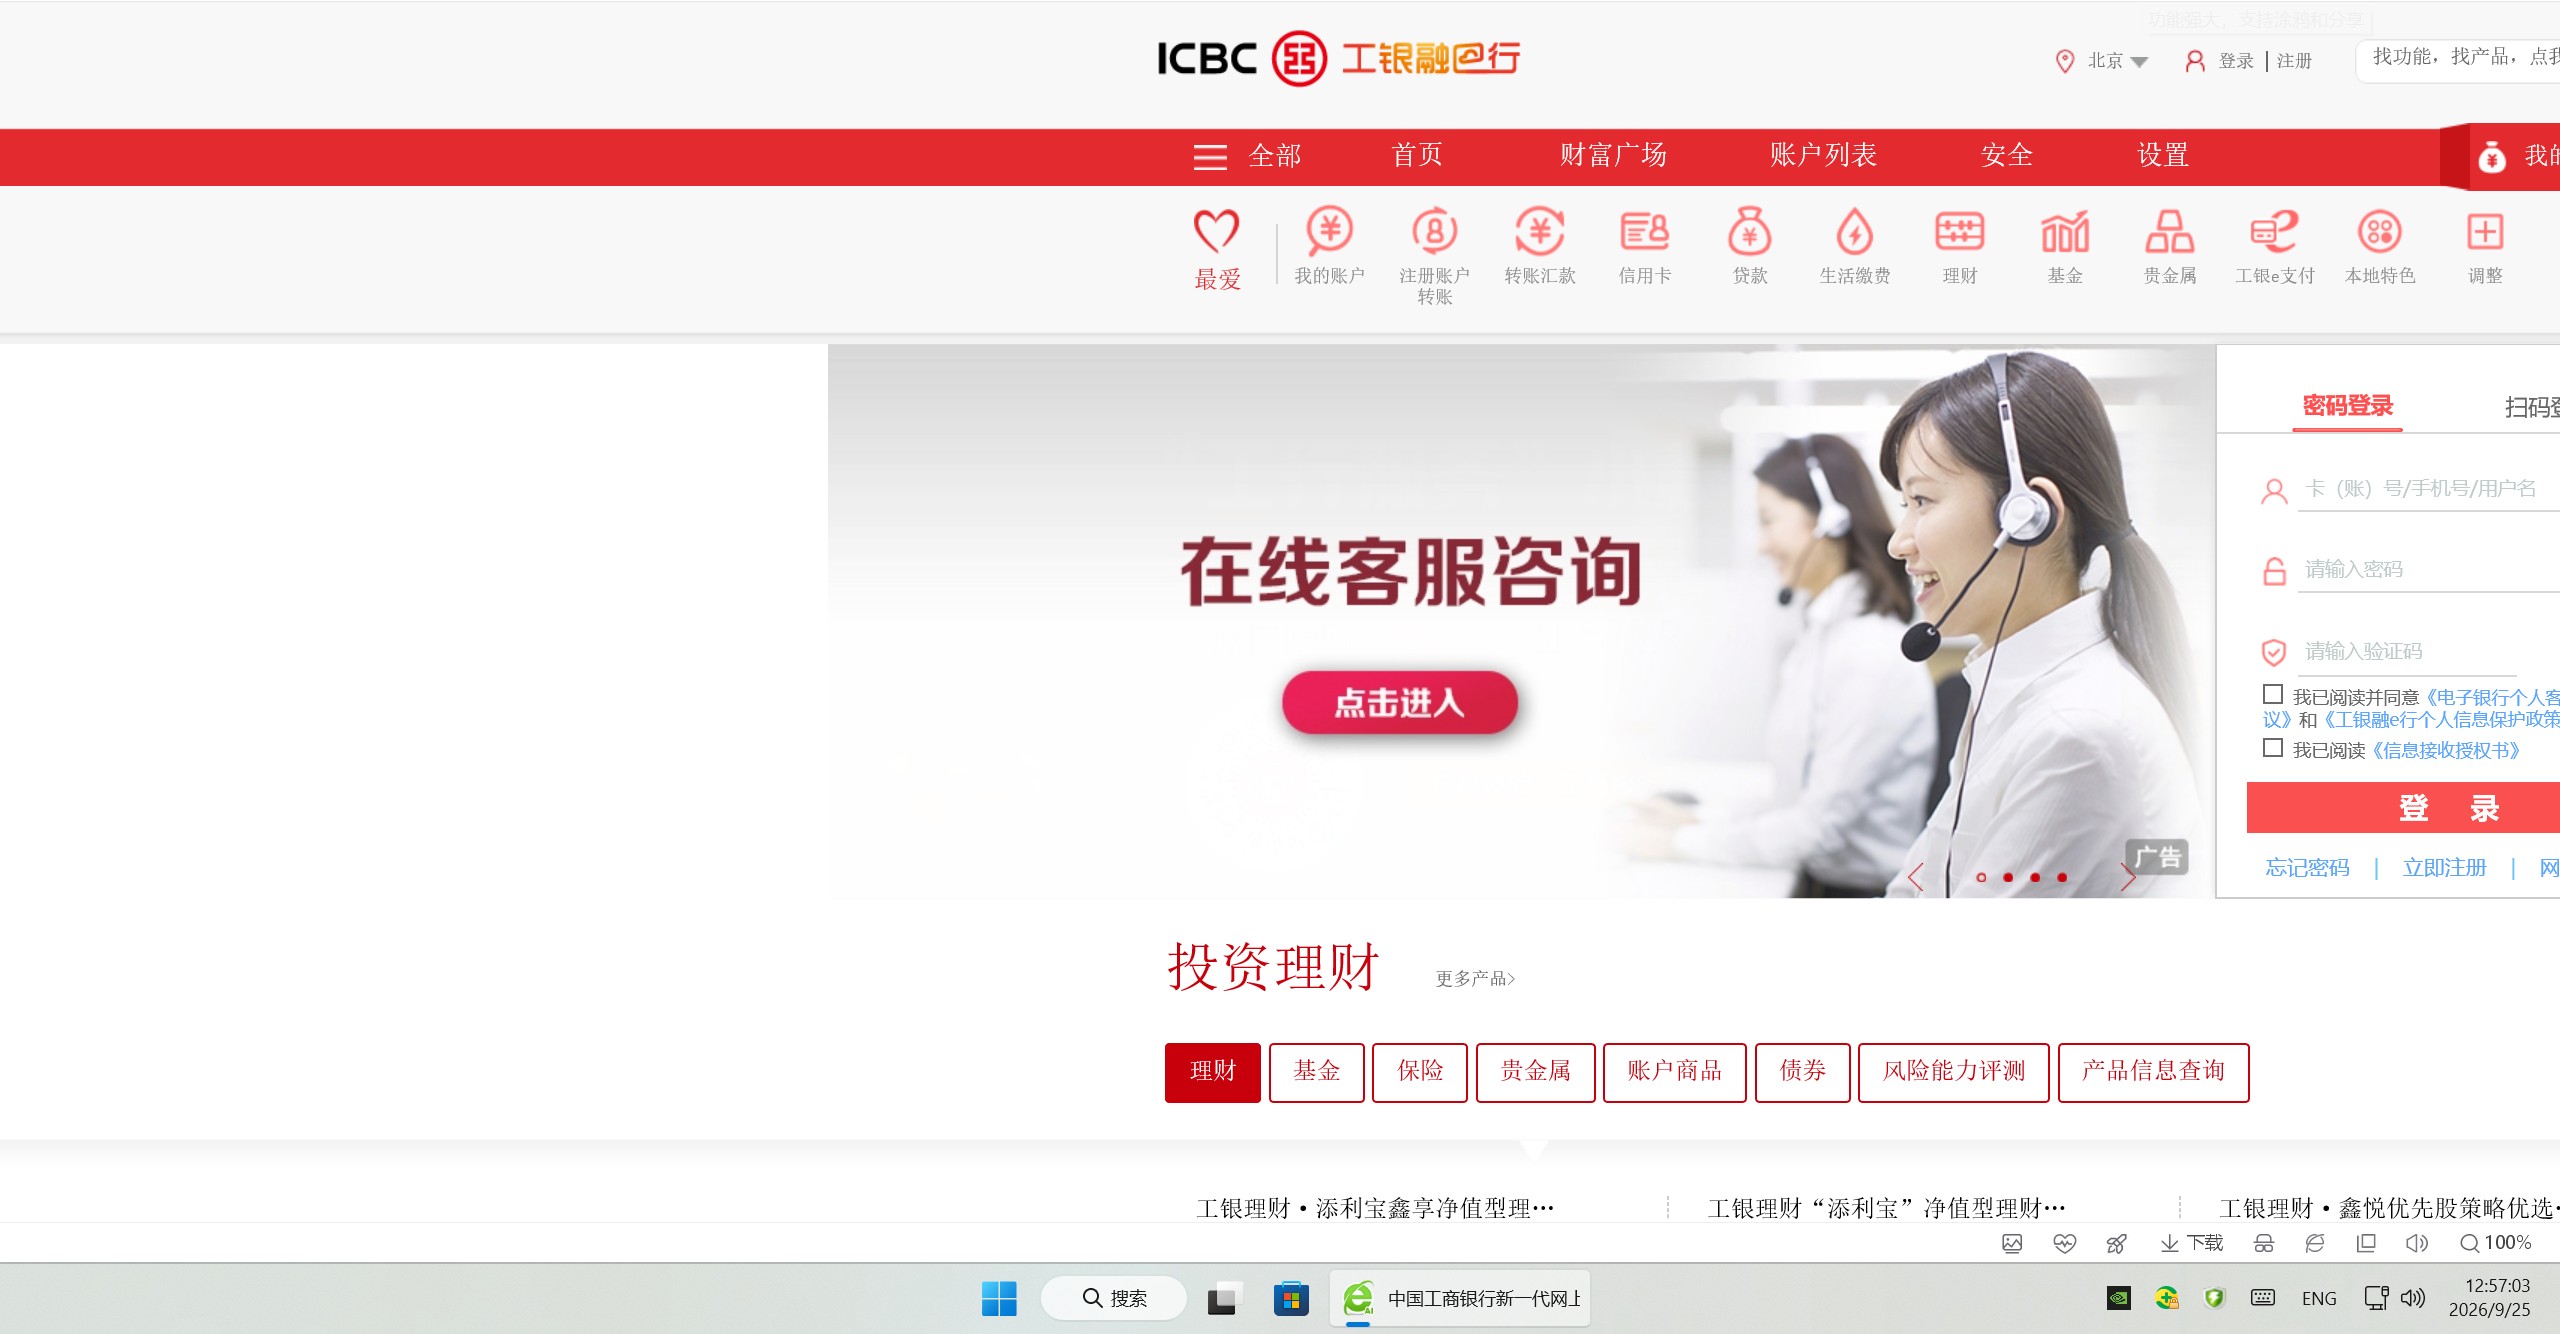2560x1334 pixels.
Task: Open 基金 fund icon
Action: pyautogui.click(x=2064, y=232)
